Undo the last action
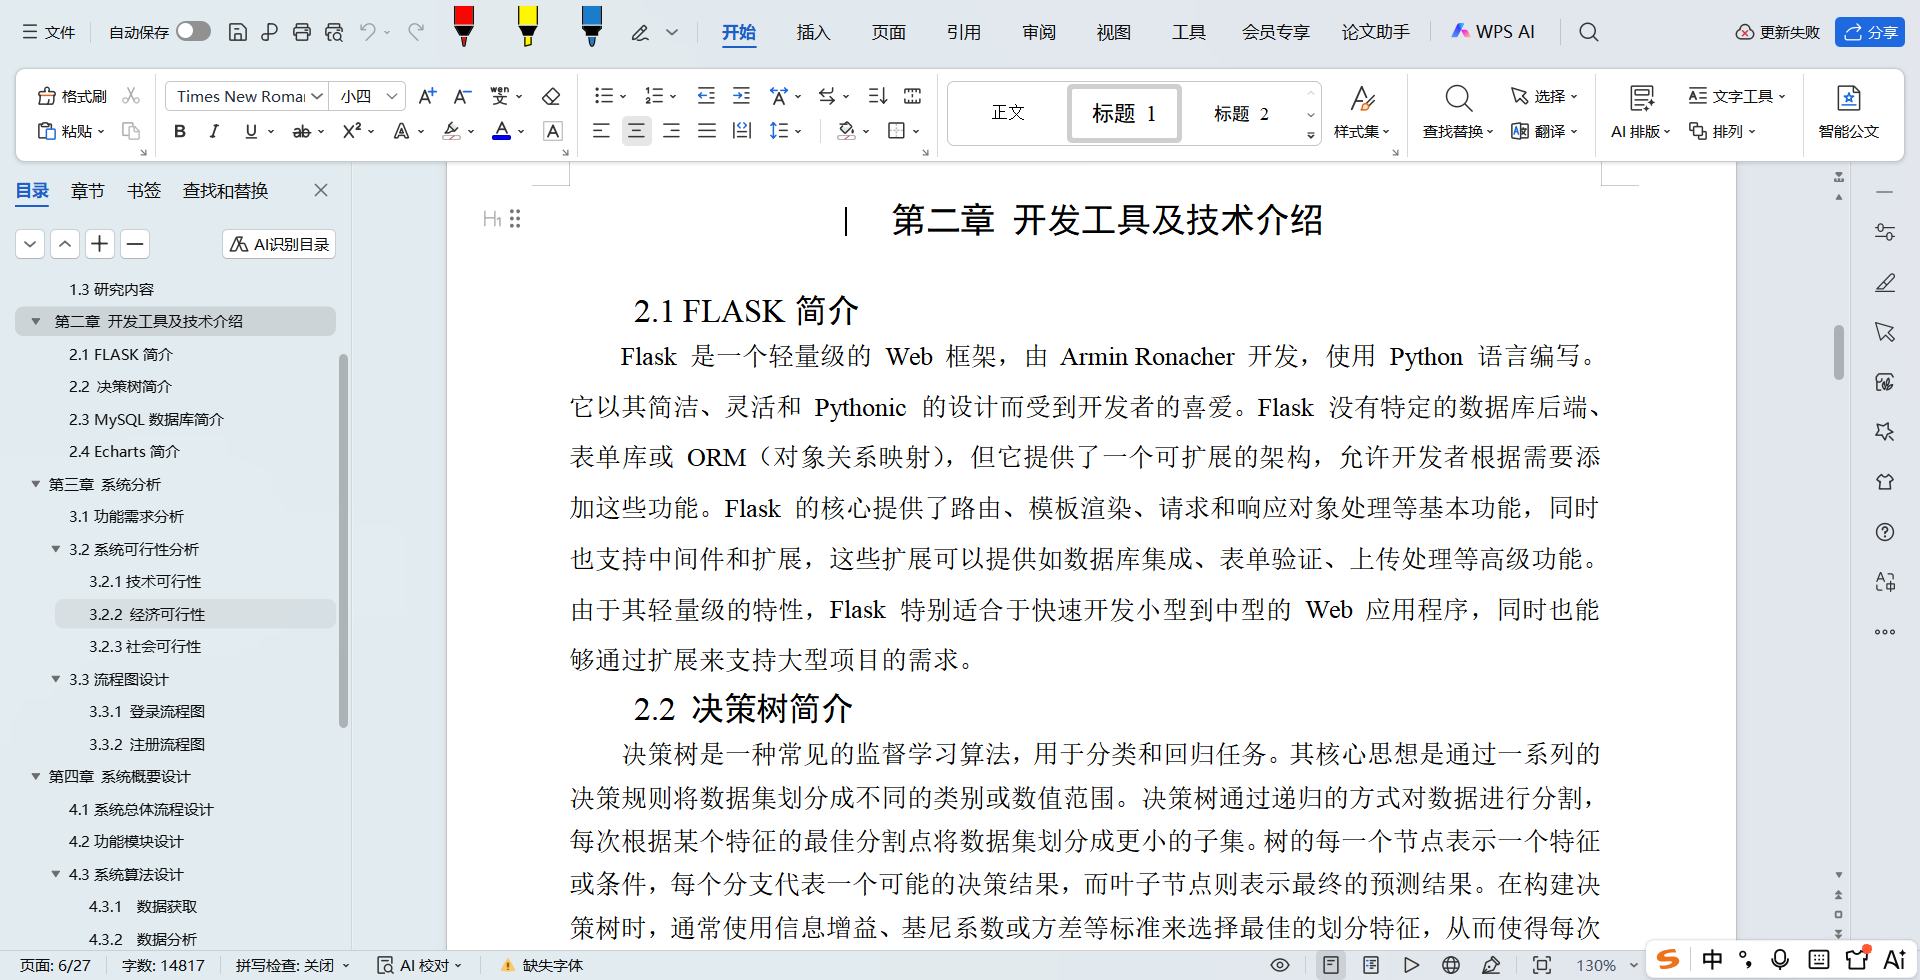This screenshot has width=1920, height=980. 367,32
